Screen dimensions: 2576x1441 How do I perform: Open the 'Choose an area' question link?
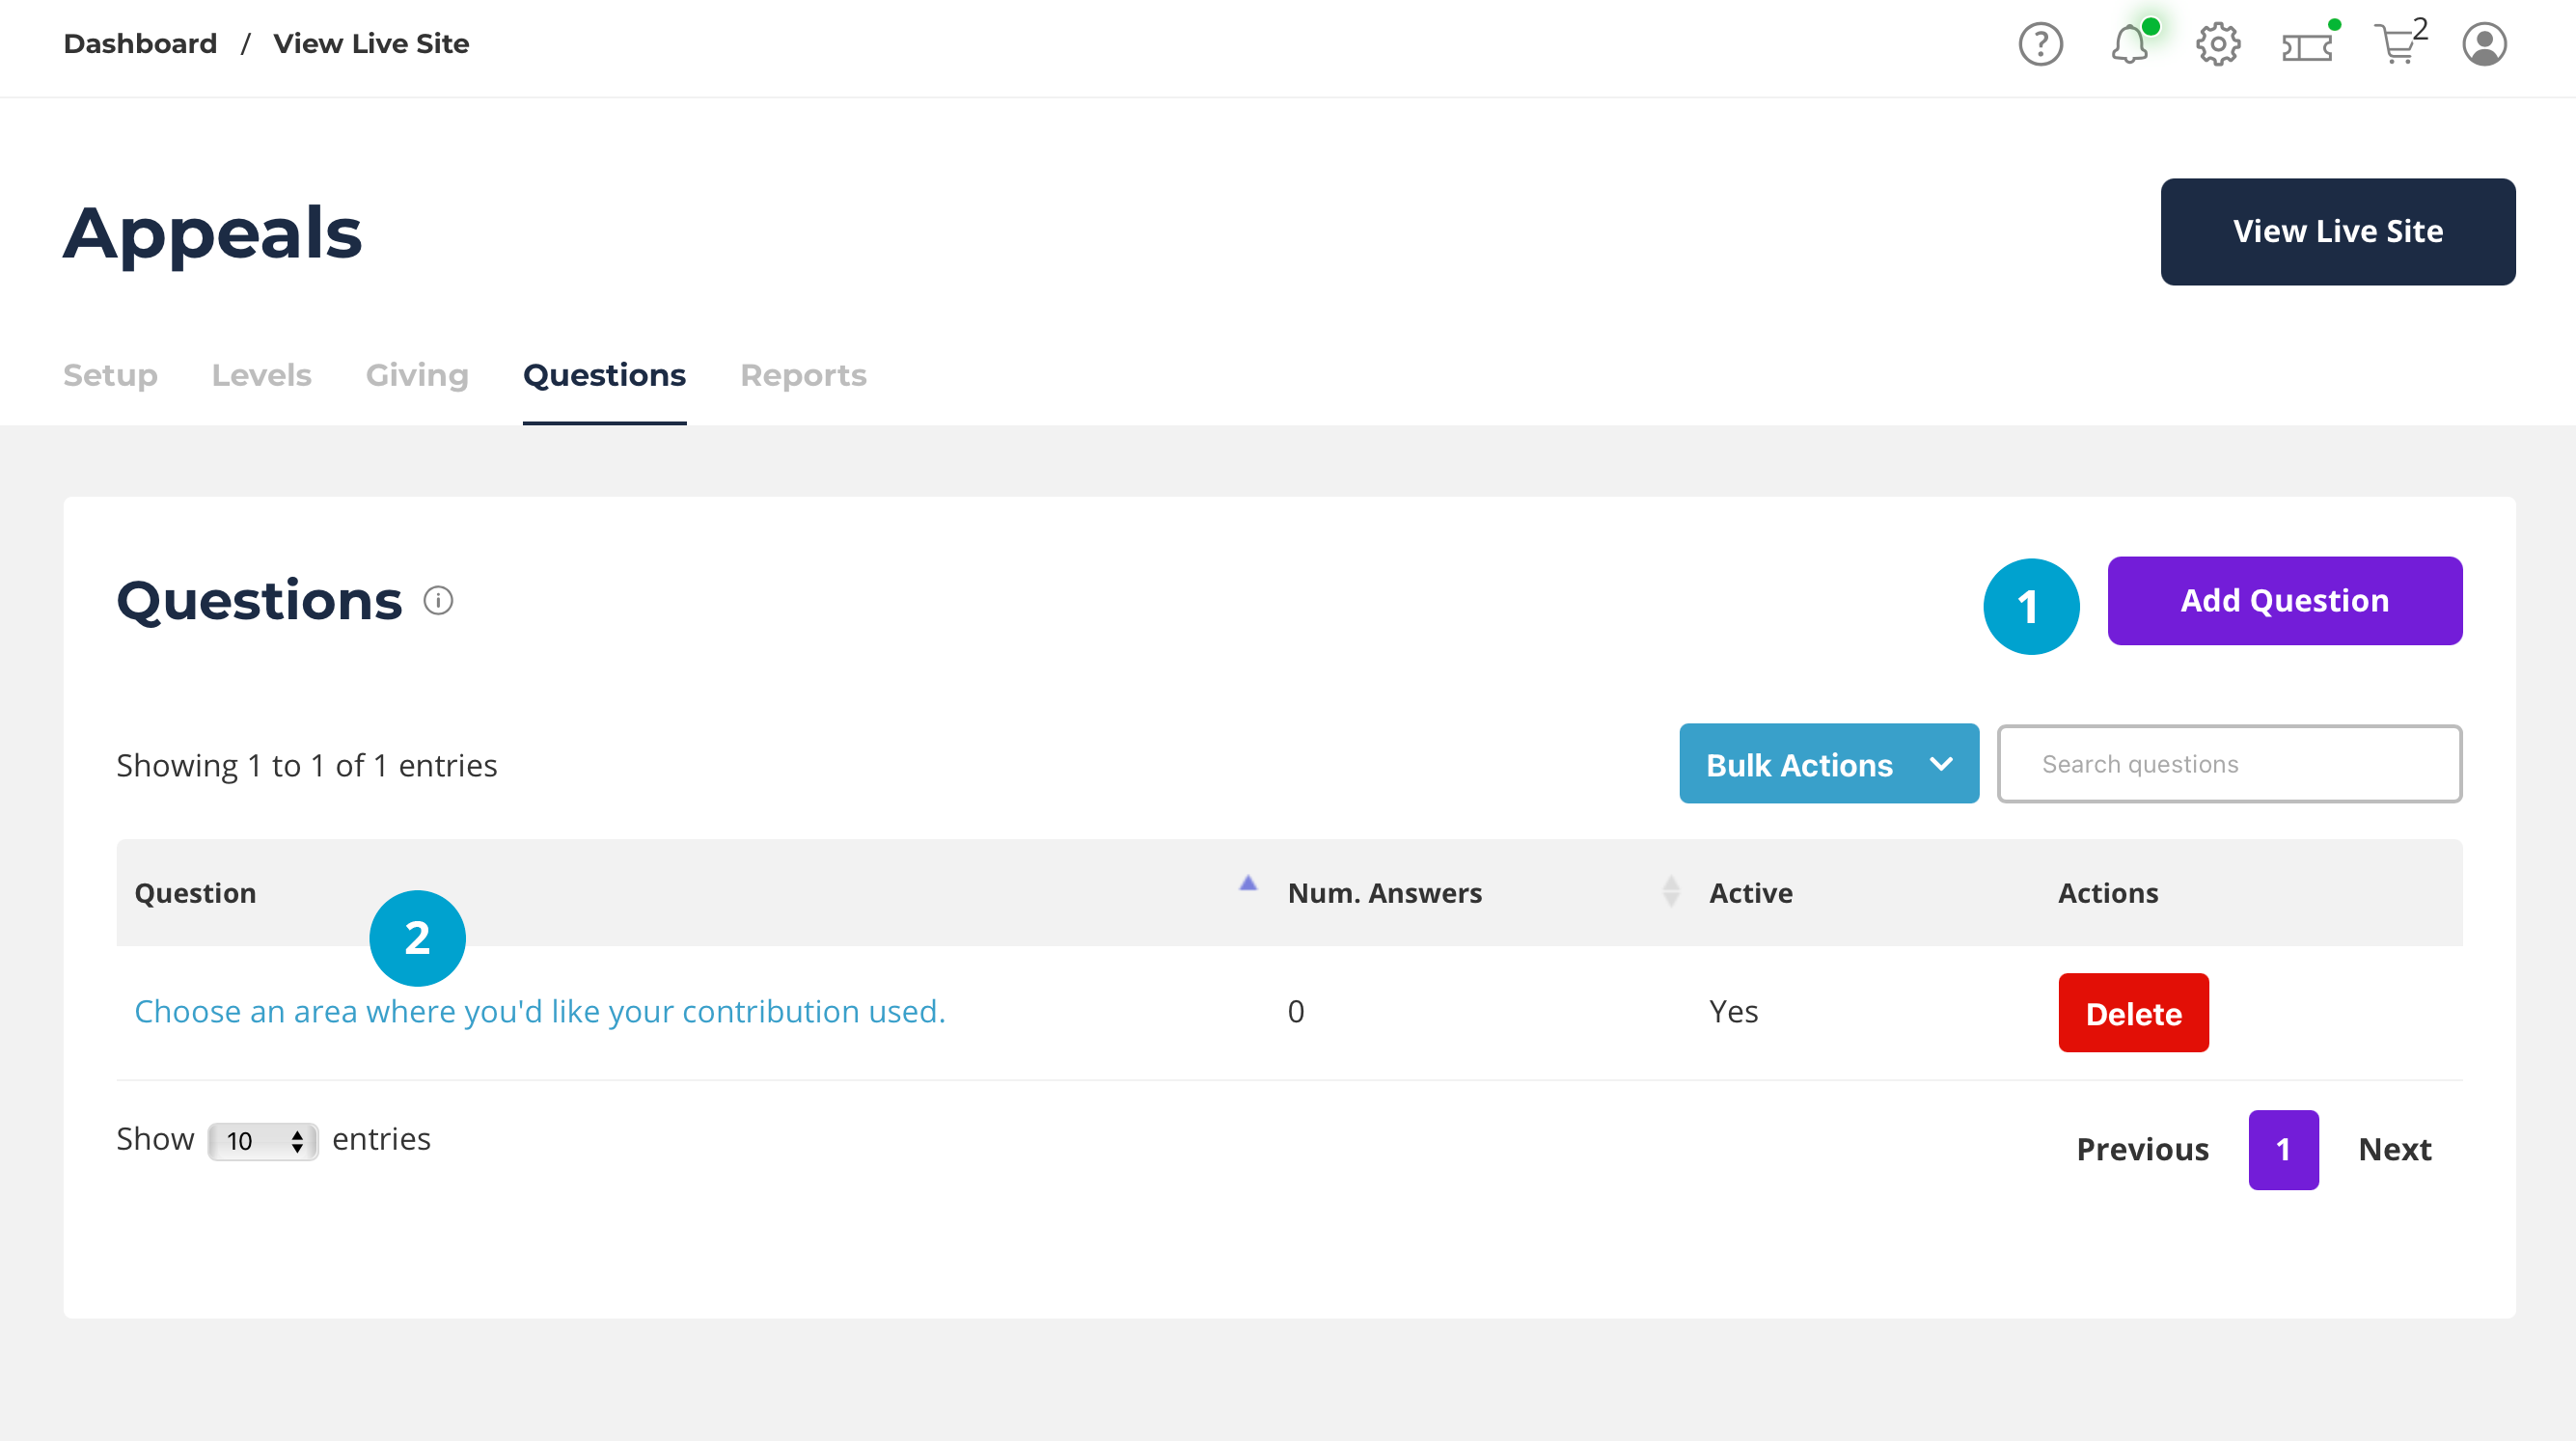(539, 1011)
